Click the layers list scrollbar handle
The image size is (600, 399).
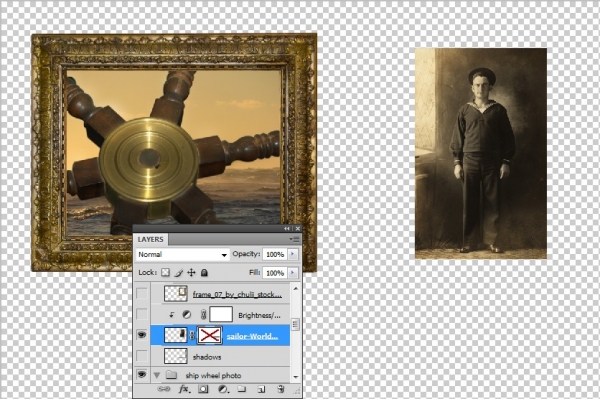(295, 324)
